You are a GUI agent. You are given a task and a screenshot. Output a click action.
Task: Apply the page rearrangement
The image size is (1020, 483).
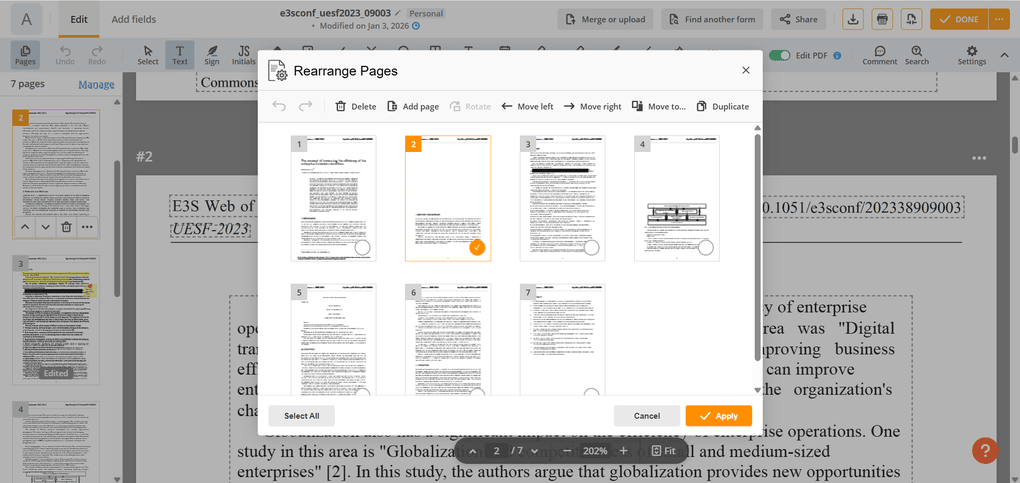719,416
